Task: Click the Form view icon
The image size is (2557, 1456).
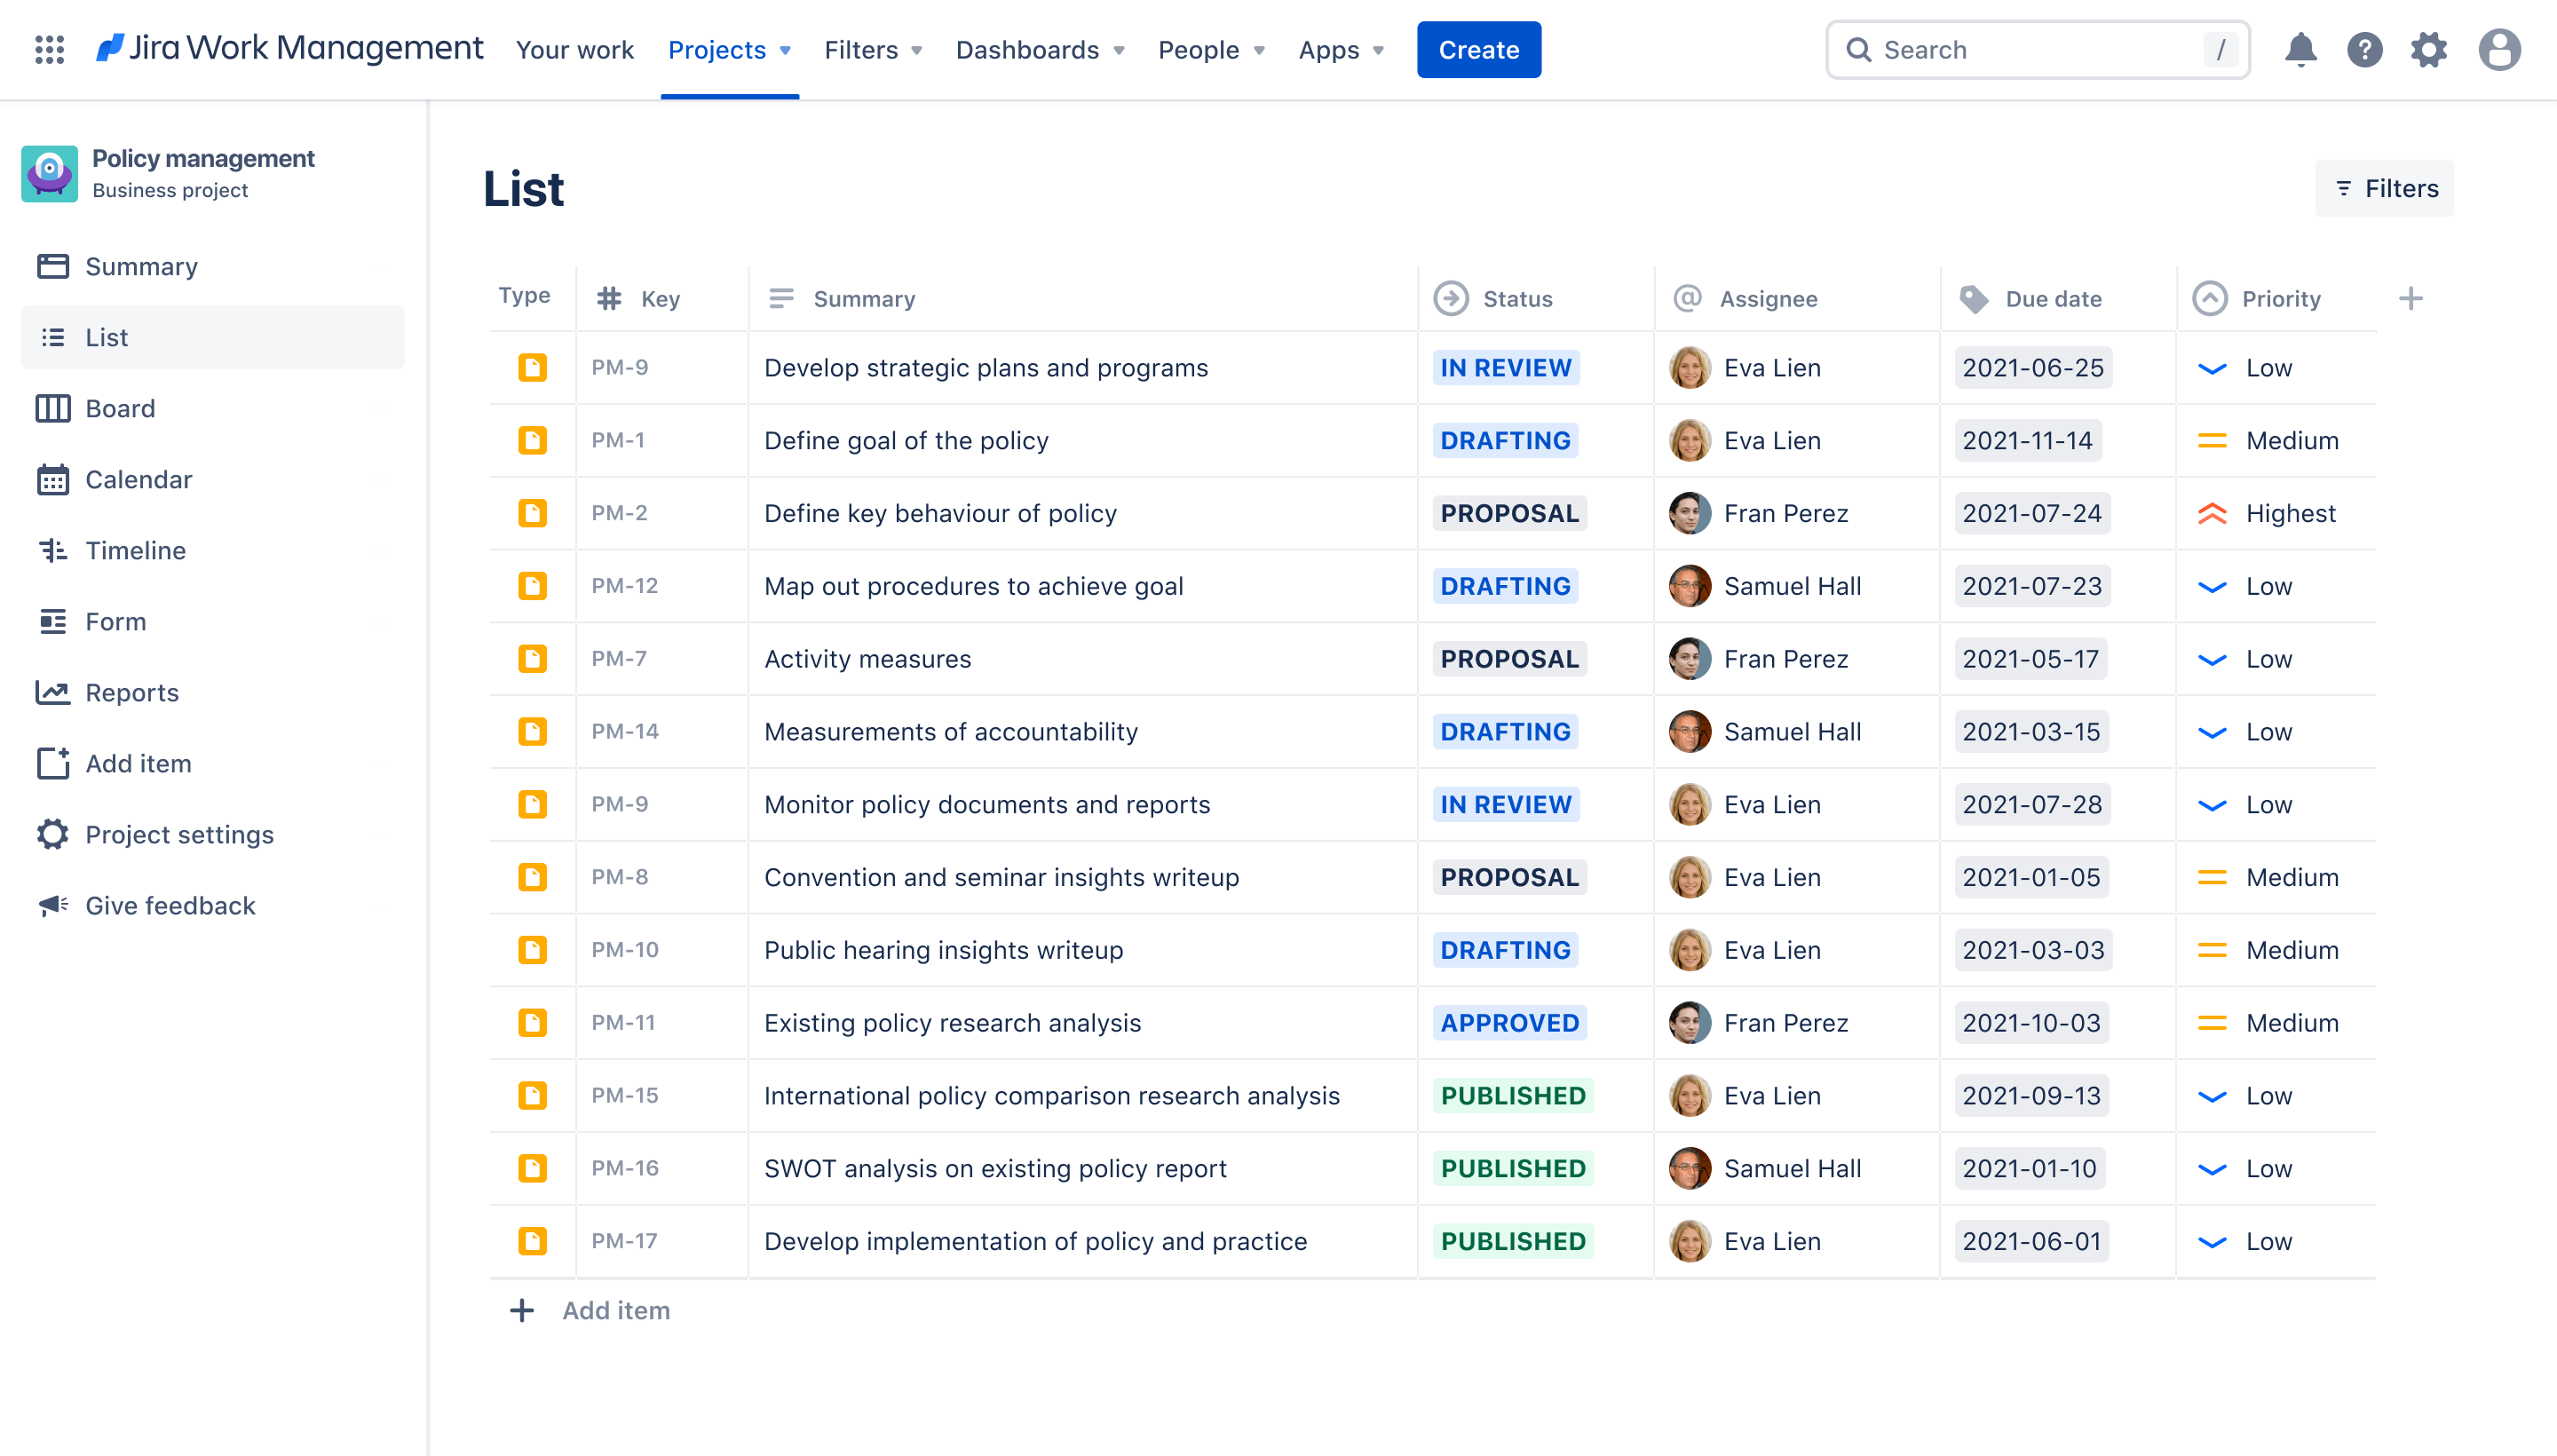Action: coord(49,620)
